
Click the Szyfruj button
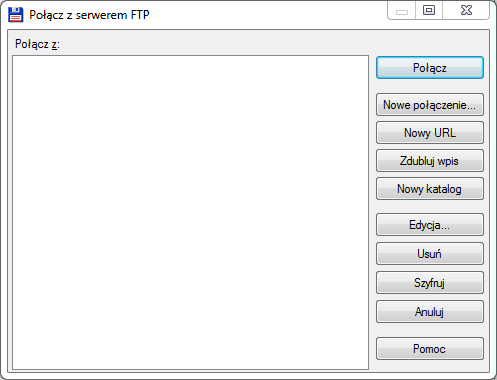(430, 283)
